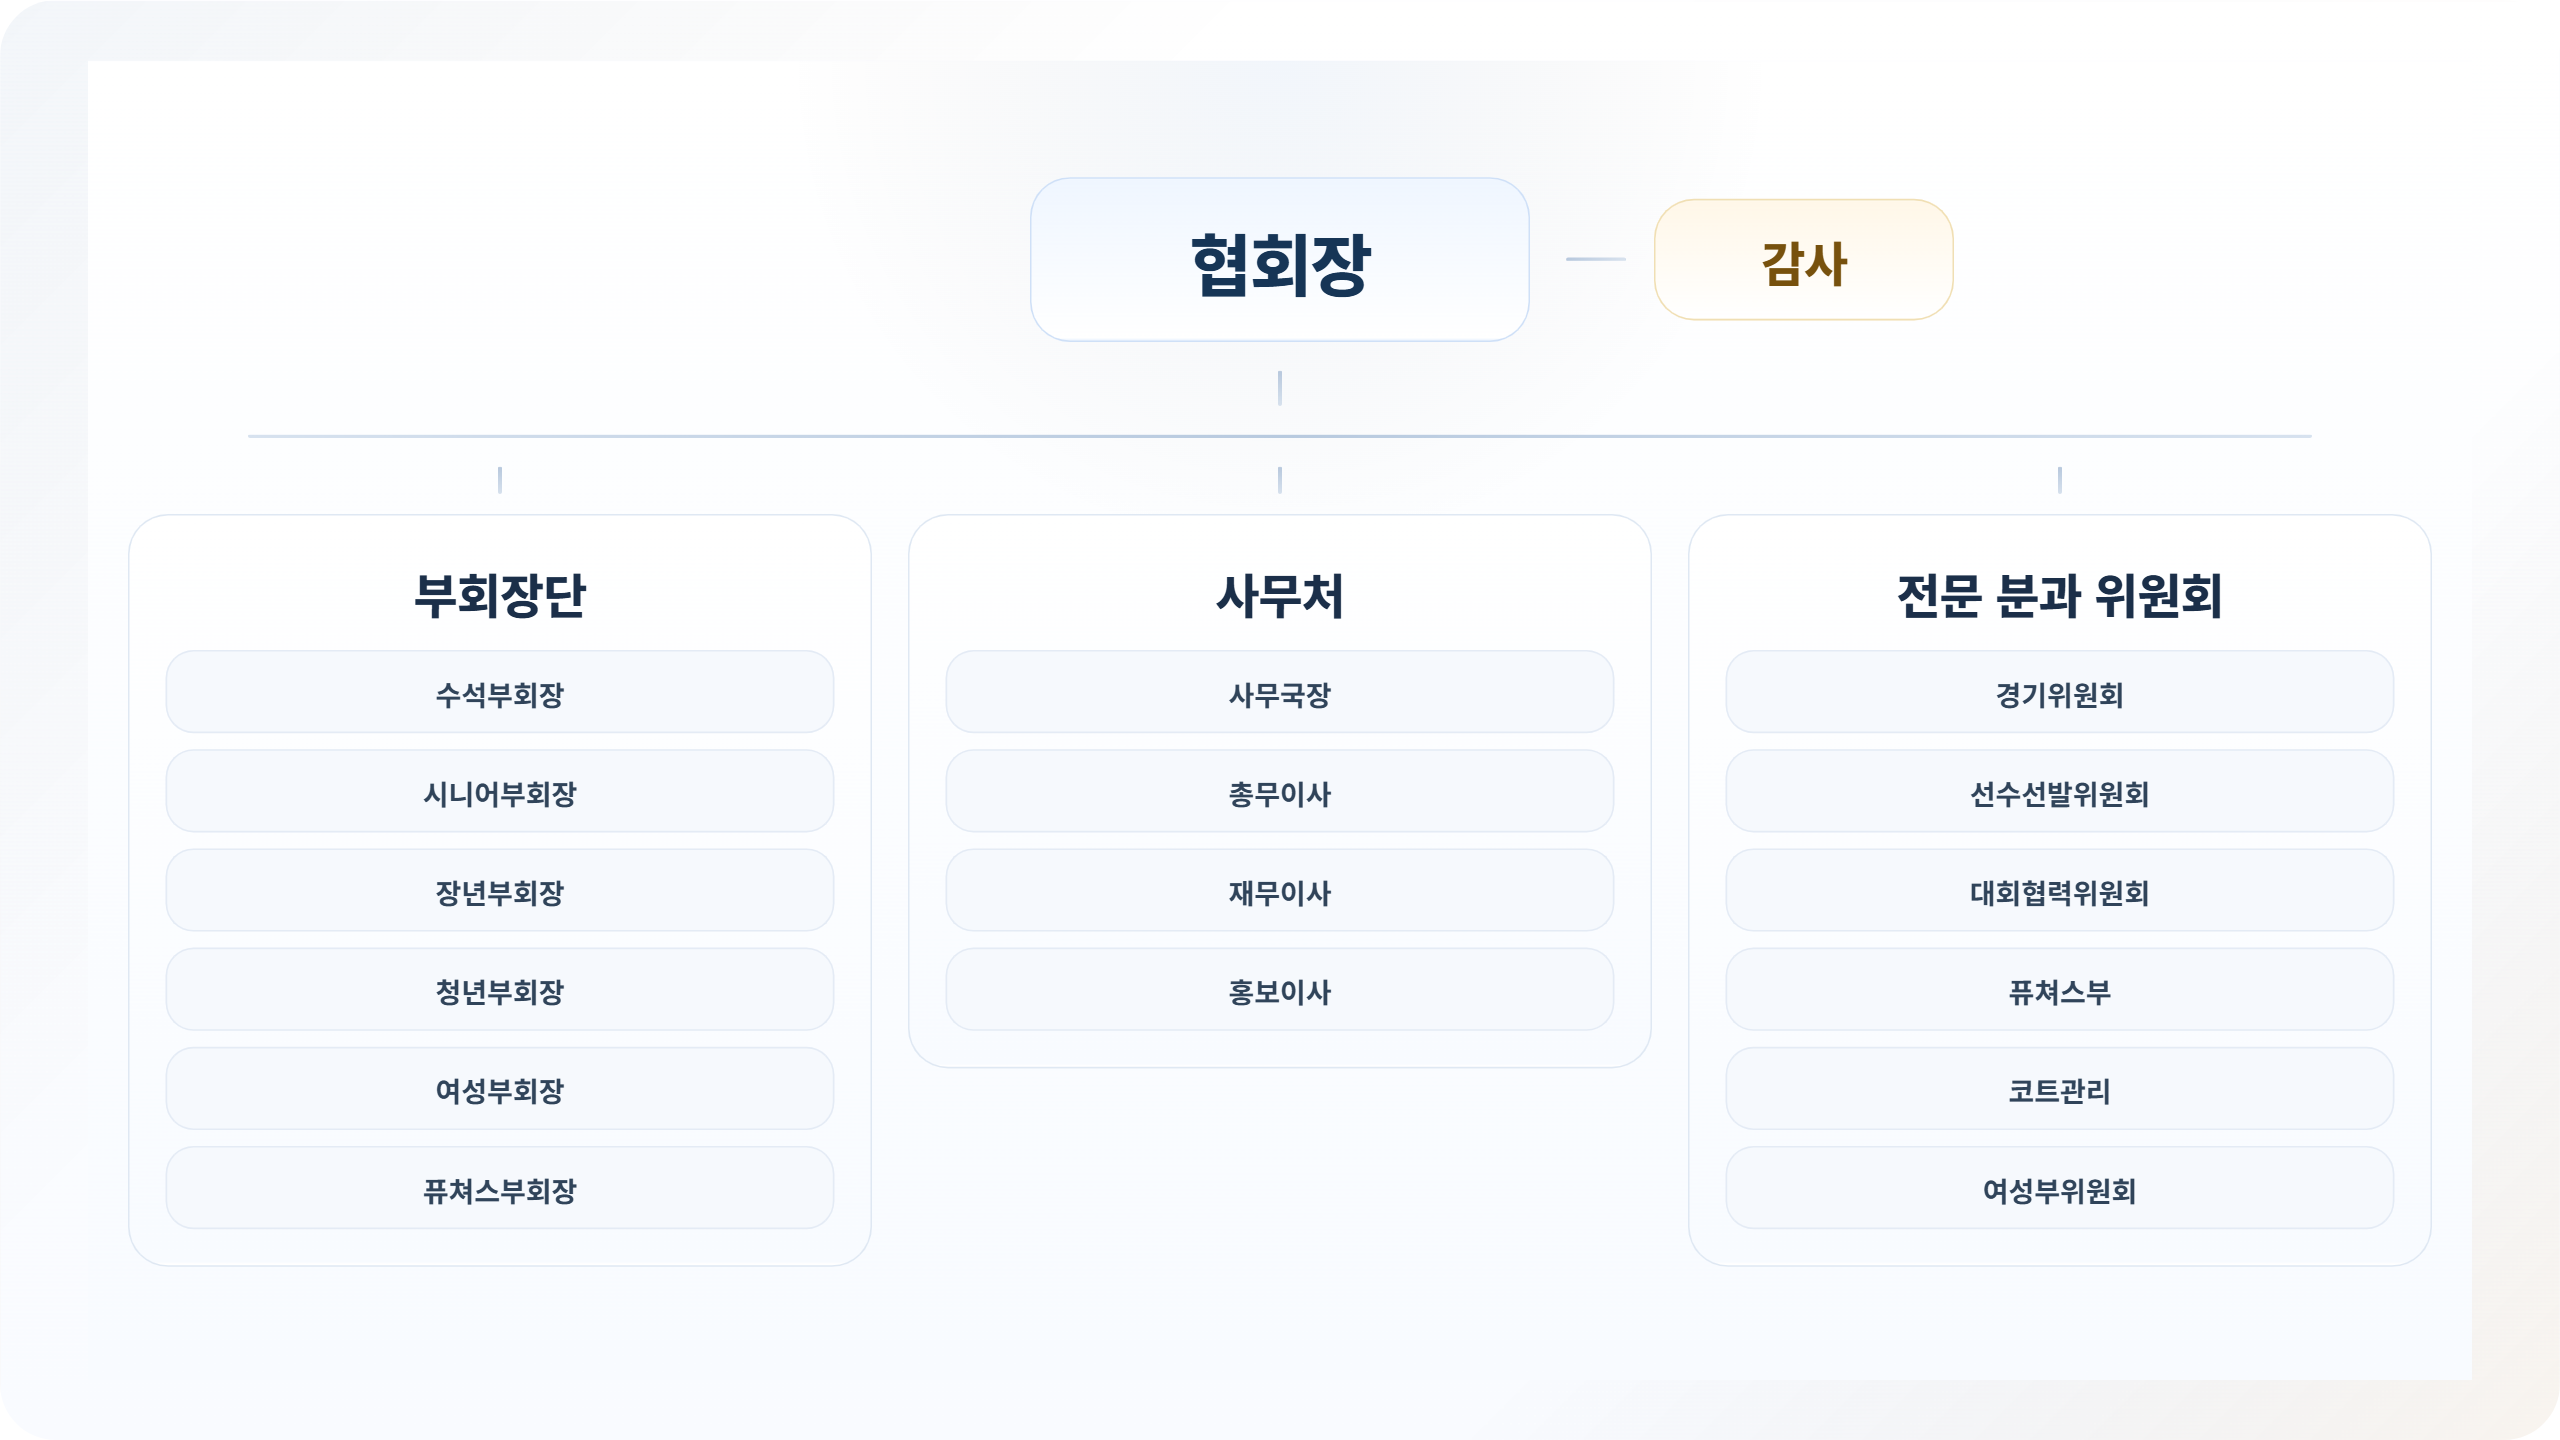Click the 사무처 group heading

tap(1279, 596)
